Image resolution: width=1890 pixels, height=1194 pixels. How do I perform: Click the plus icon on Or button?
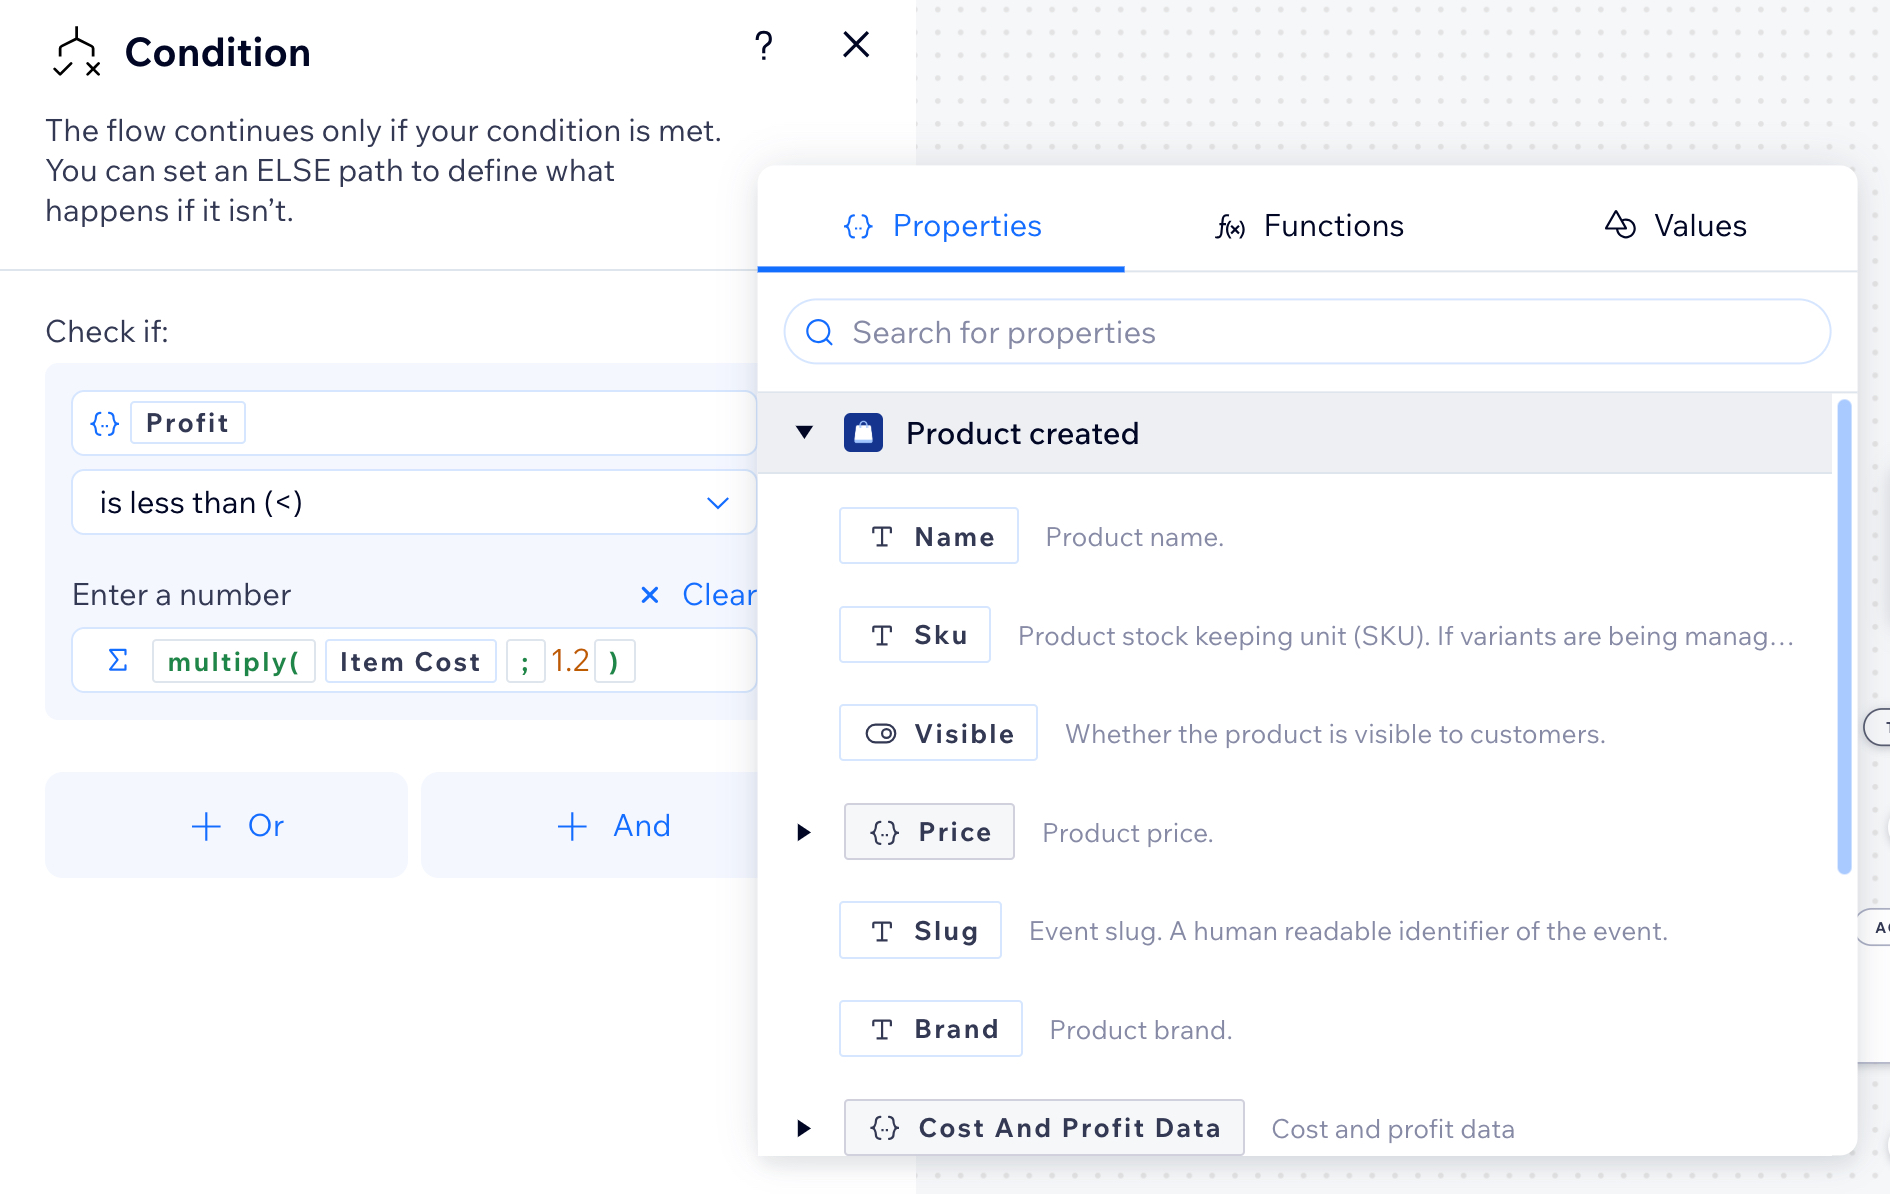(x=206, y=826)
